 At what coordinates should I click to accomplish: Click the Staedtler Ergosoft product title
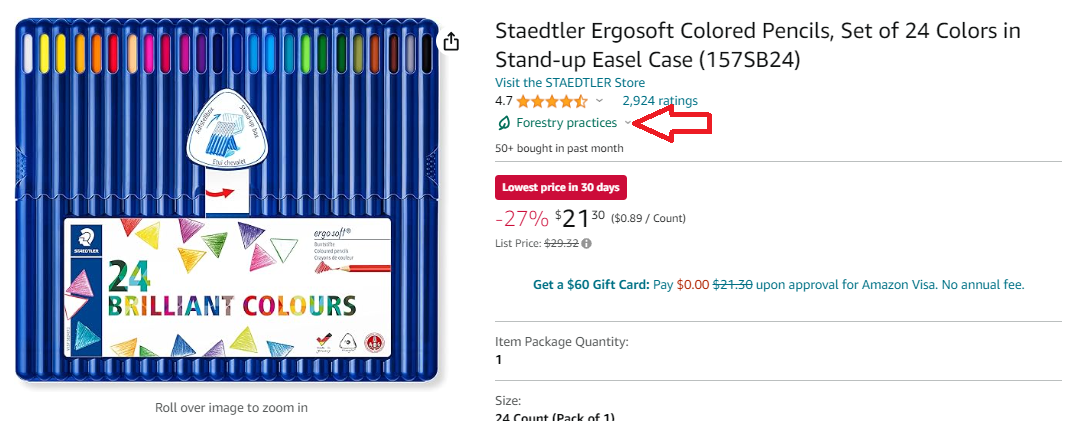click(x=757, y=45)
